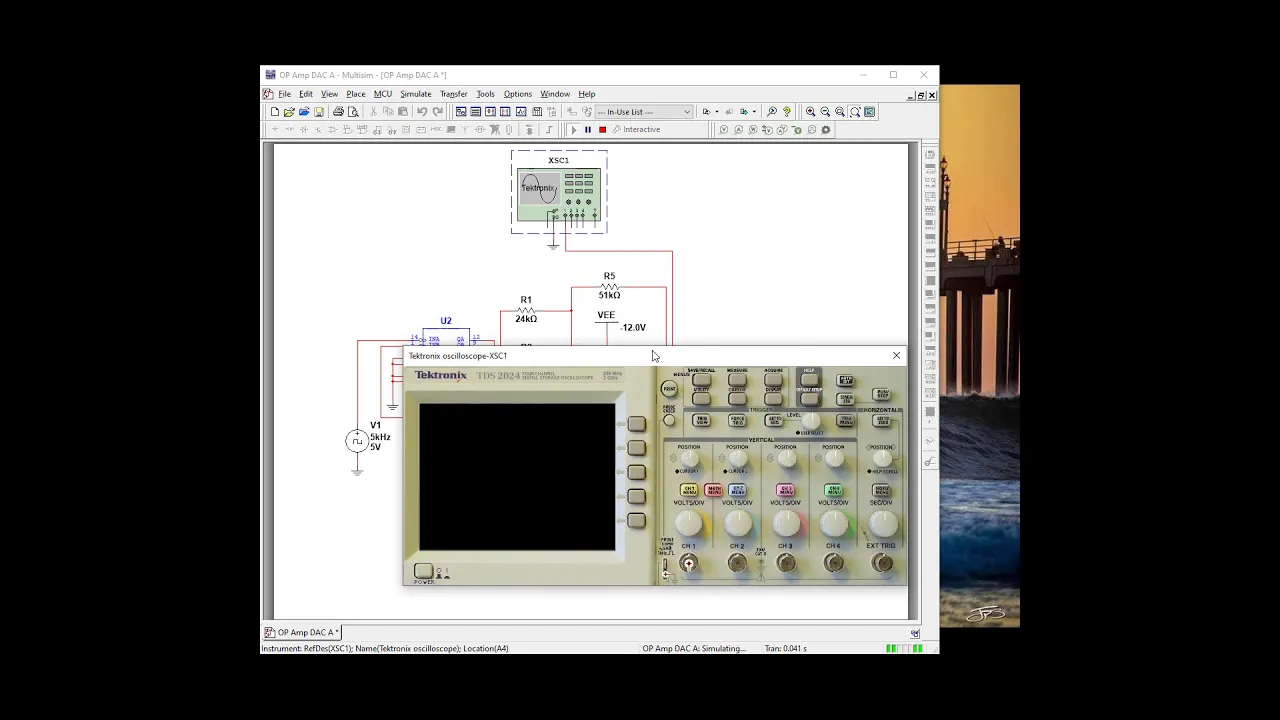
Task: Click the SEC/DIV horizontal knob
Action: [x=882, y=523]
